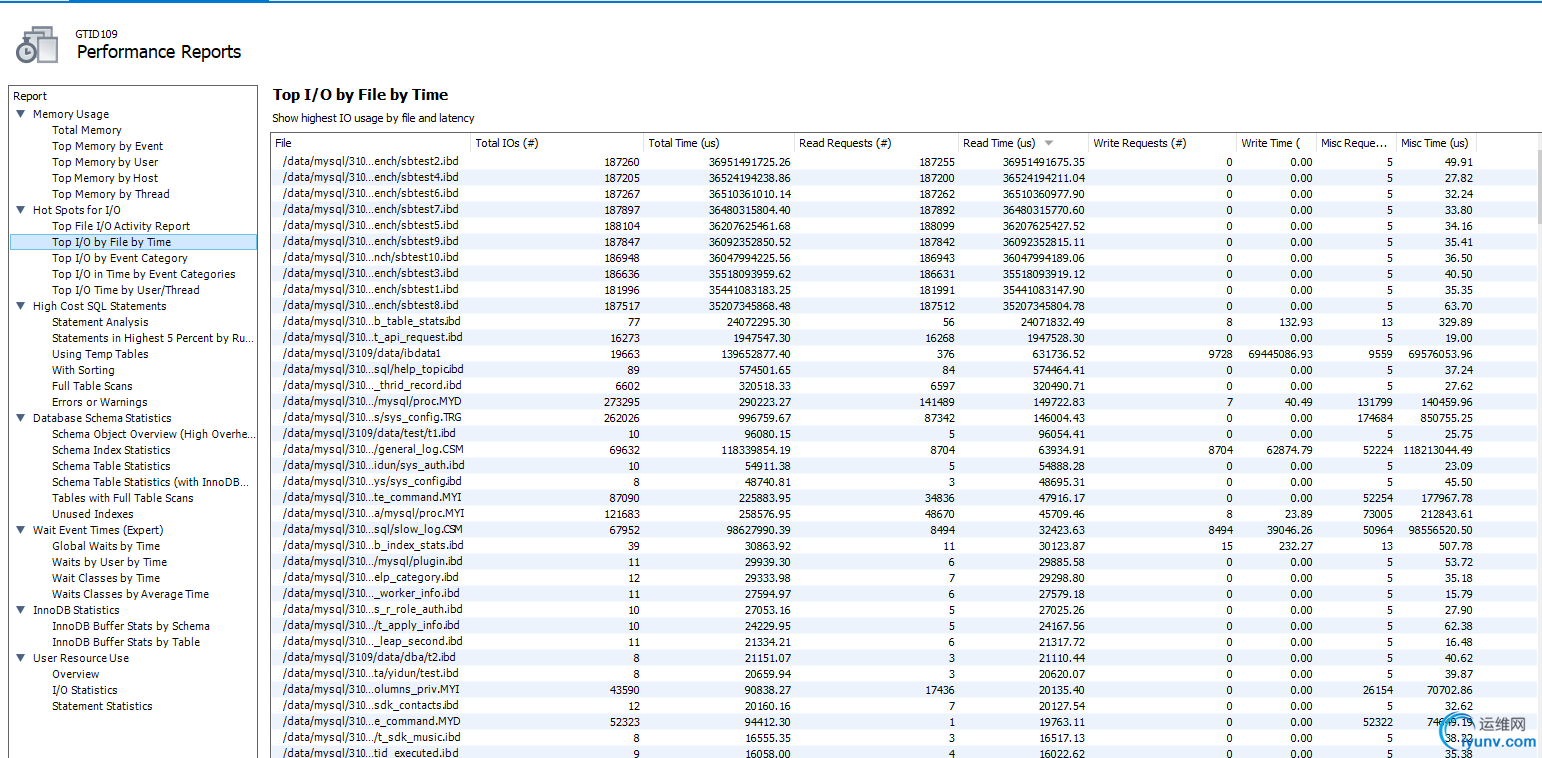This screenshot has width=1542, height=758.
Task: Select the sys_config.TRG file row
Action: tap(873, 418)
